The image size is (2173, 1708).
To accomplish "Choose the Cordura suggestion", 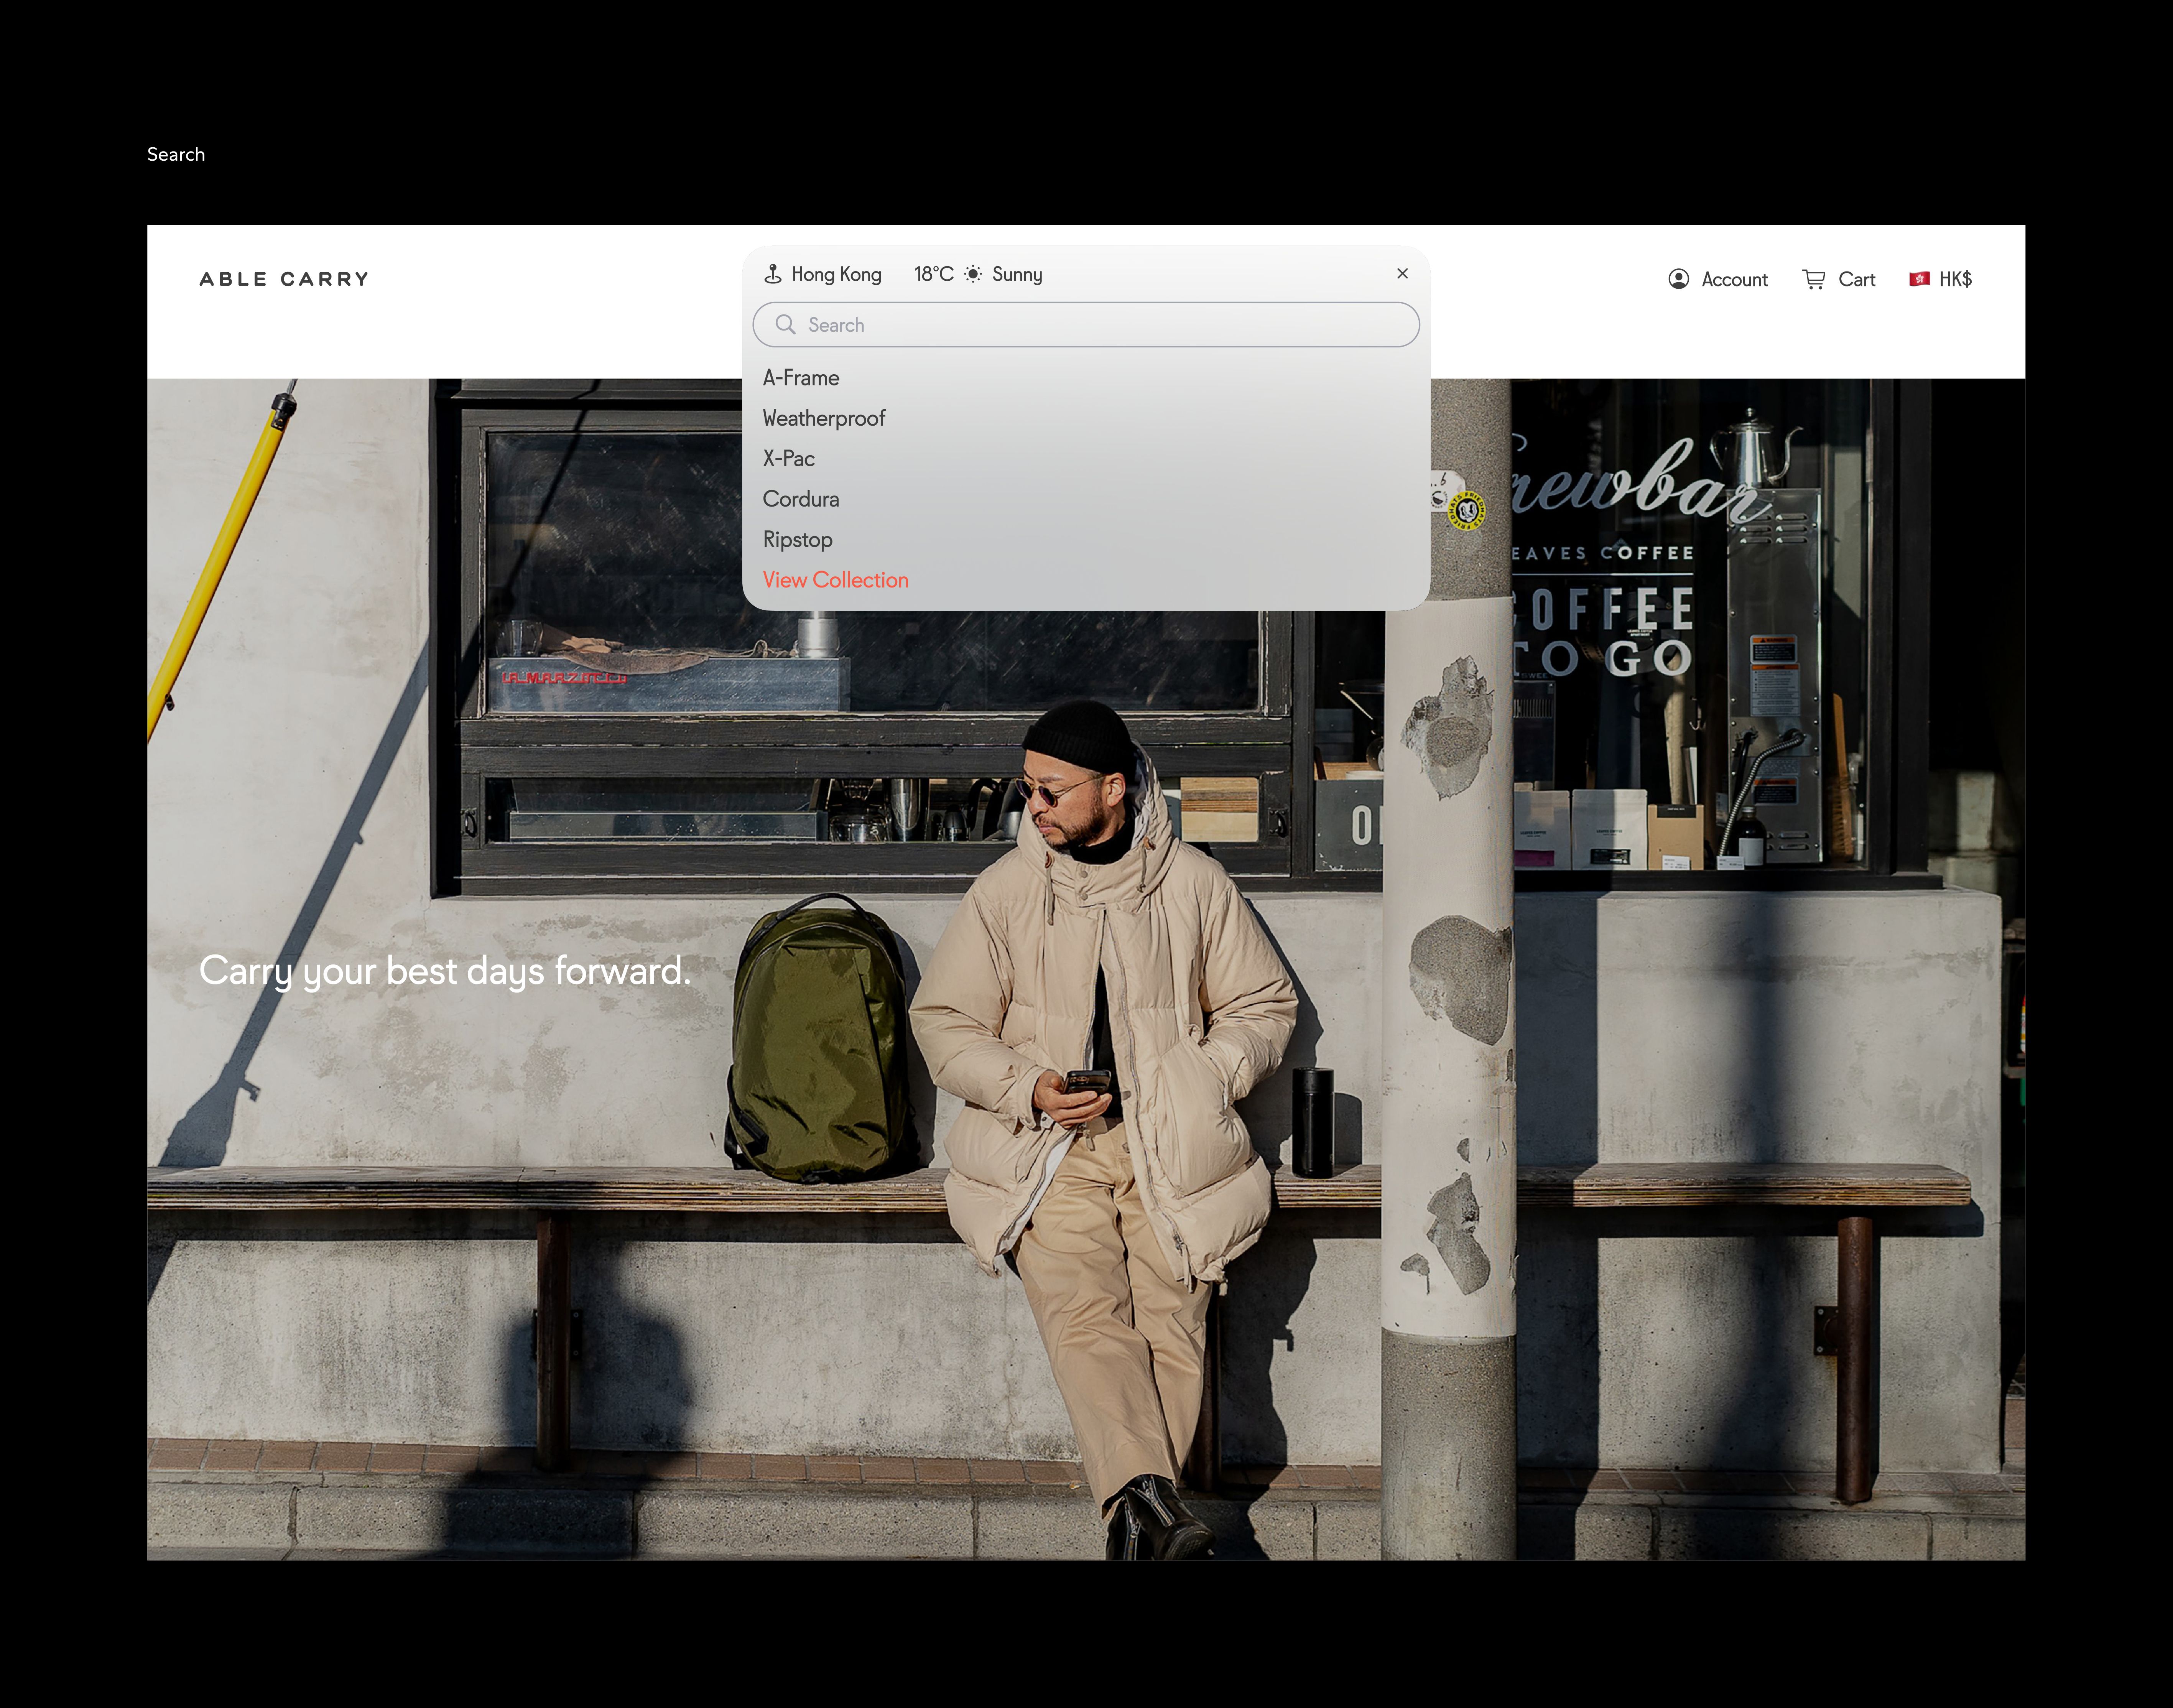I will 801,499.
